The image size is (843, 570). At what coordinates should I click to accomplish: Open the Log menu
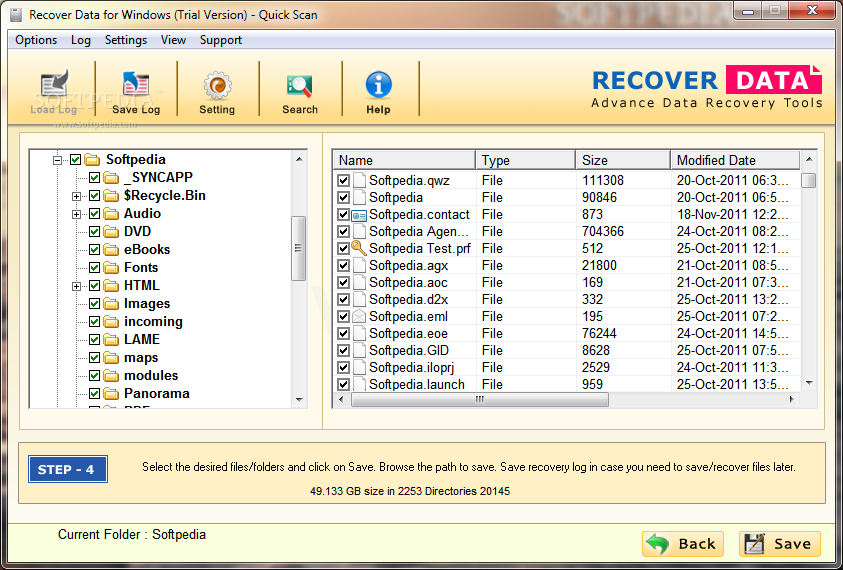tap(81, 40)
